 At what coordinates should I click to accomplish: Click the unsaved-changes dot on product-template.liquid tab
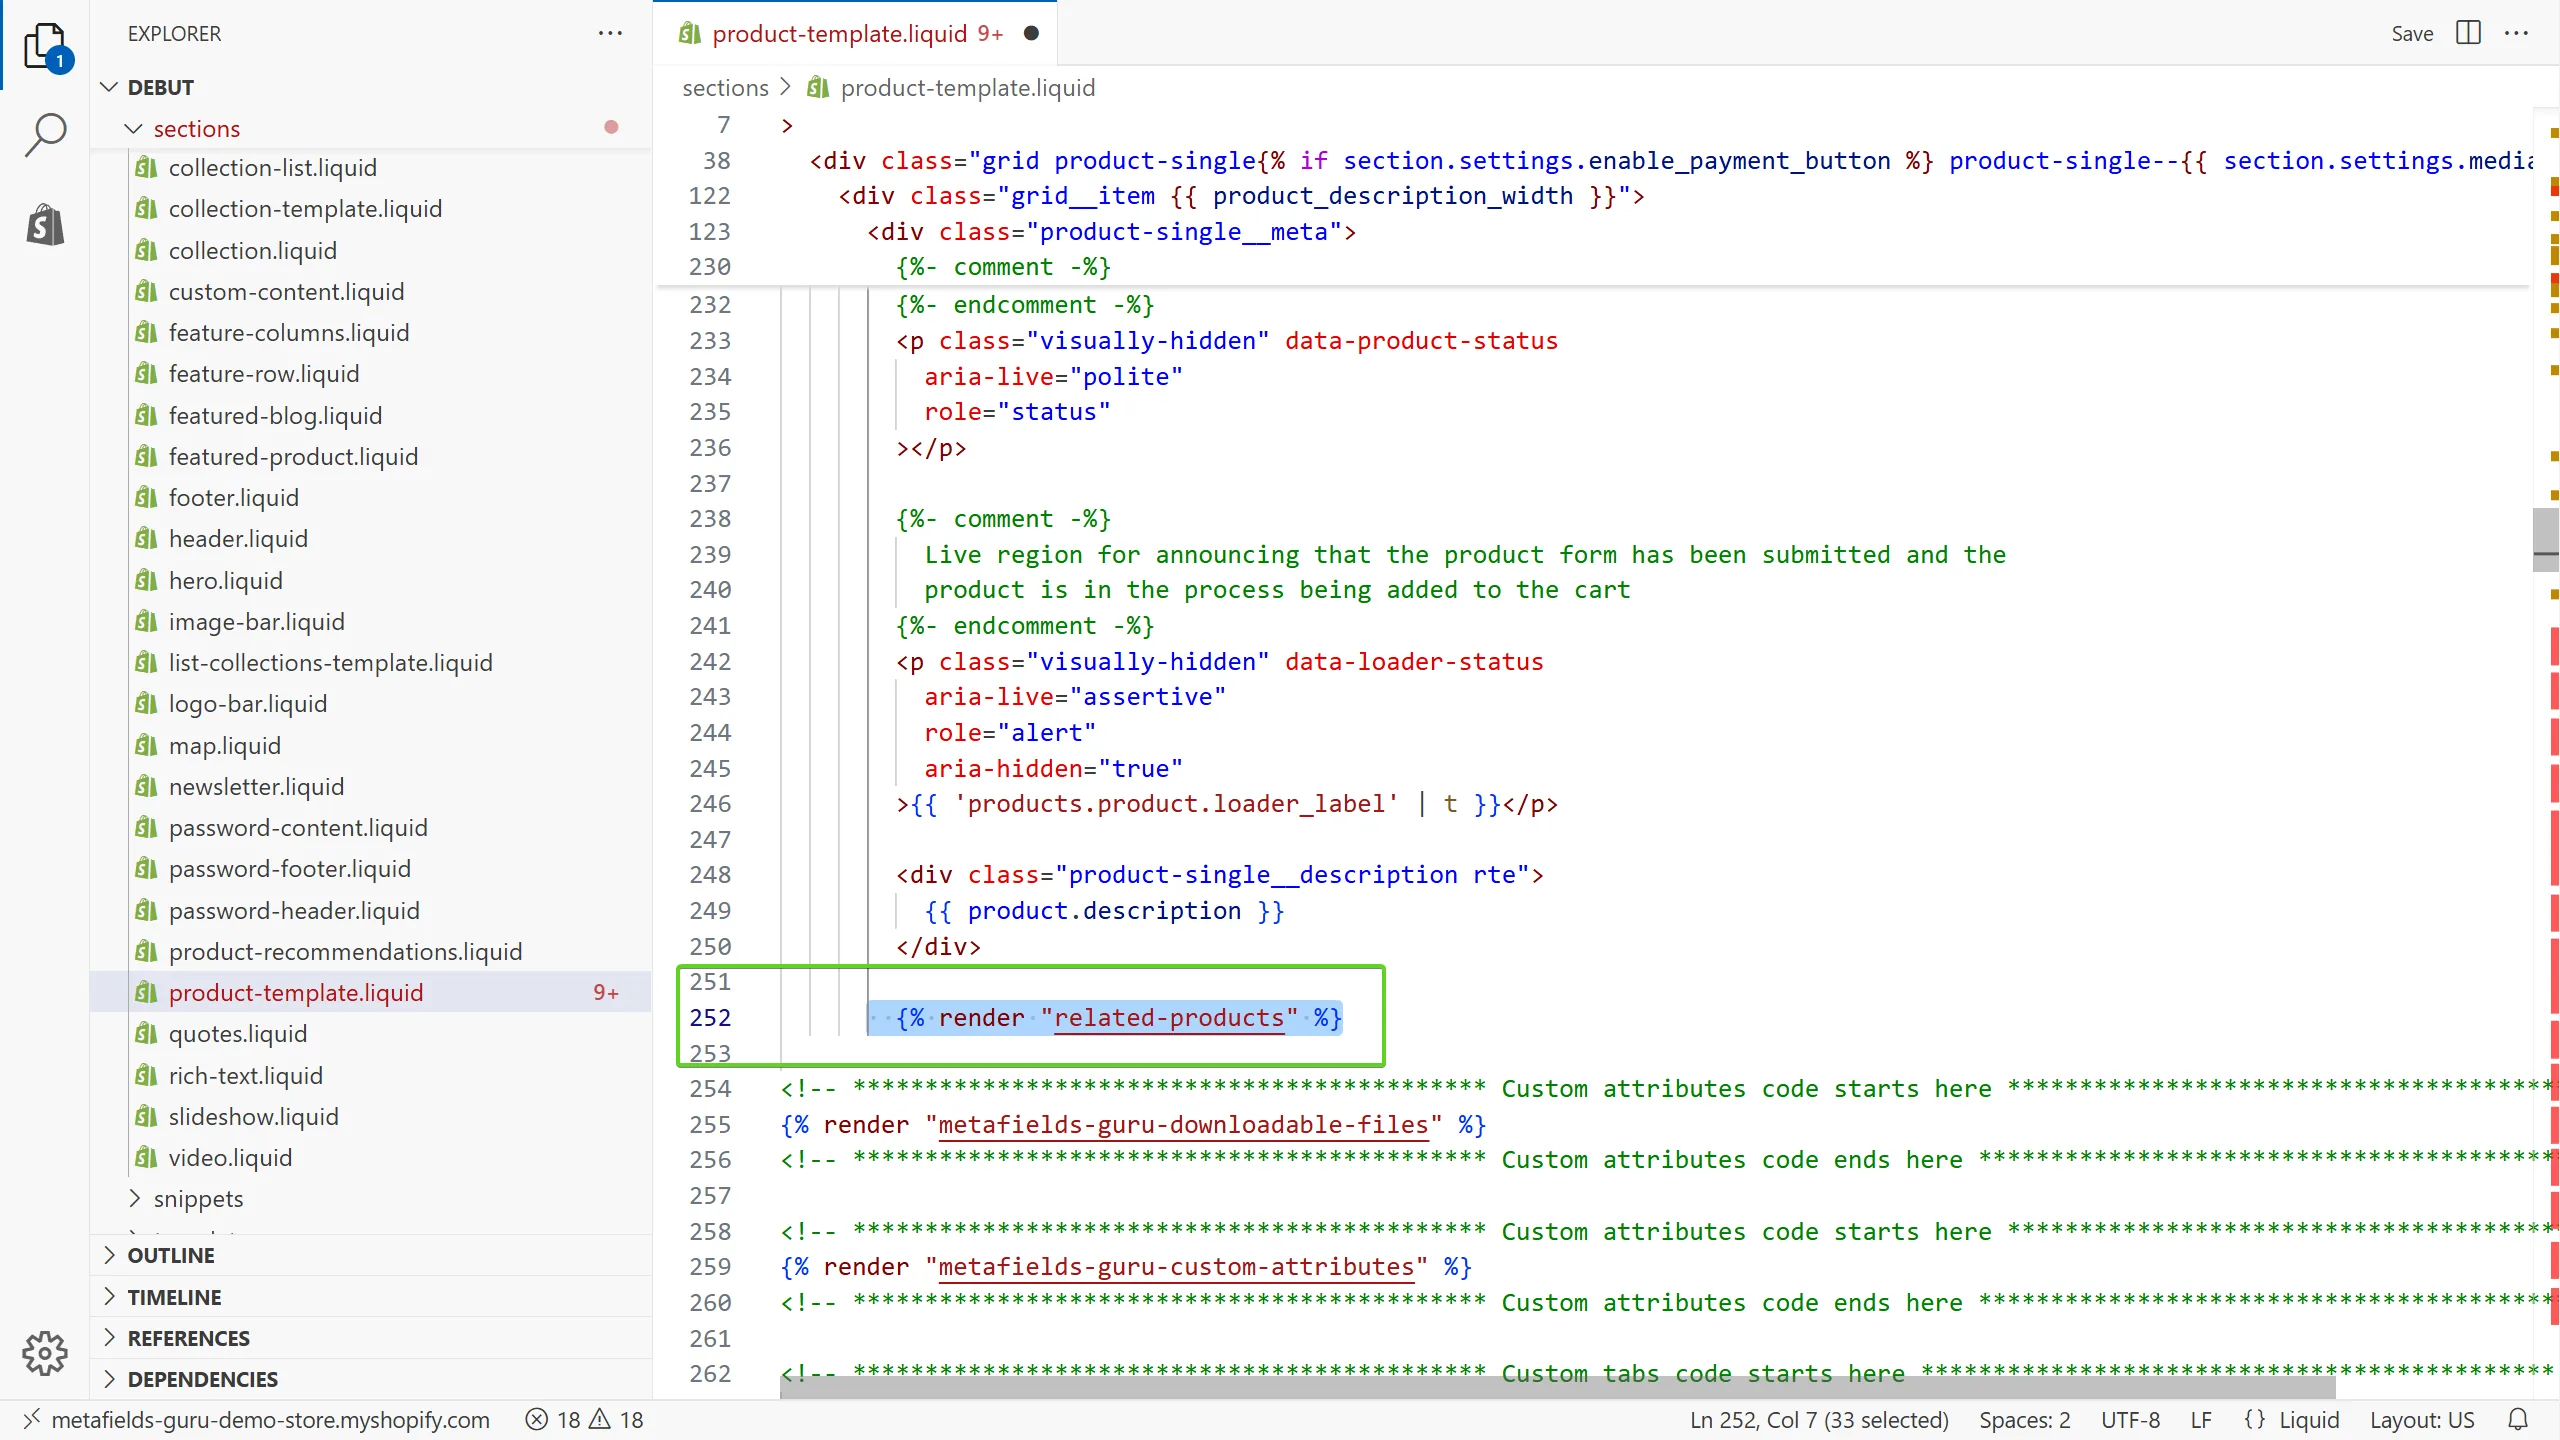[x=1031, y=33]
